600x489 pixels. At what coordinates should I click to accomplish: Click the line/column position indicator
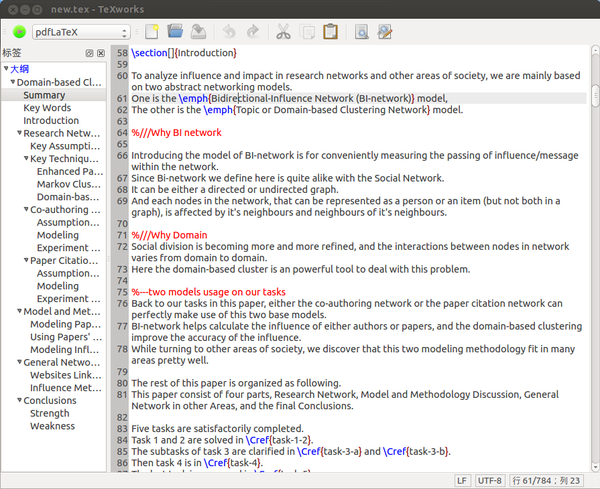coord(546,481)
